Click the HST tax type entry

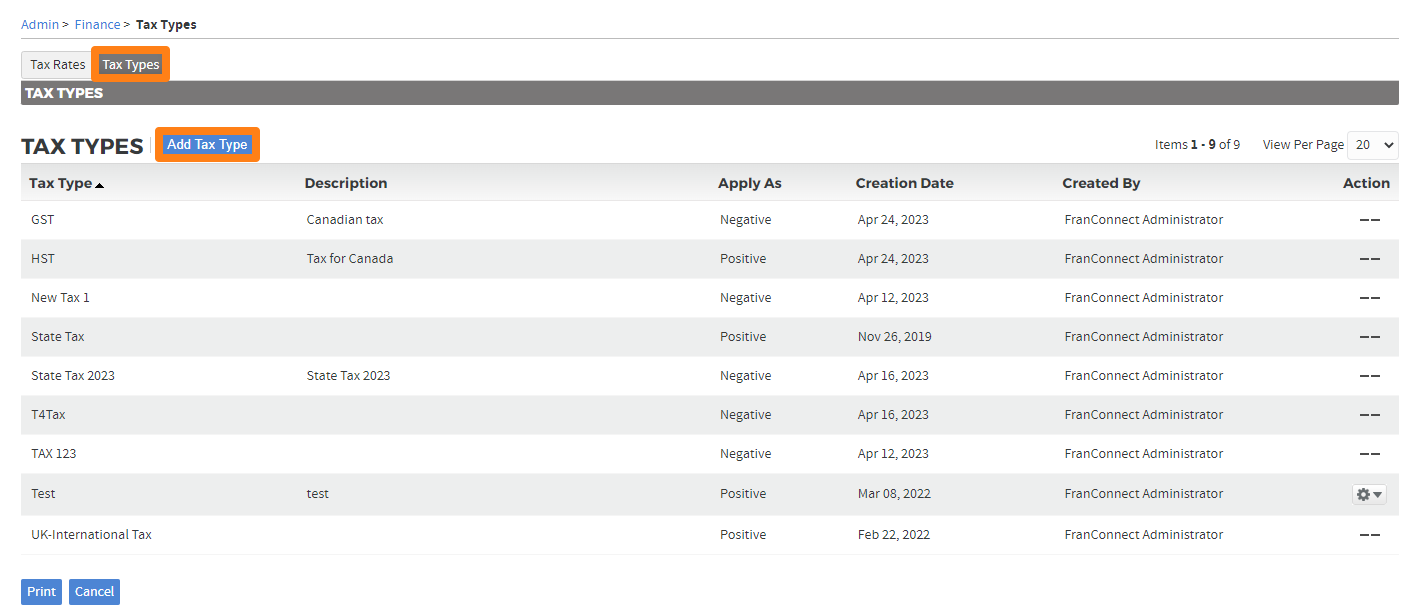point(43,259)
